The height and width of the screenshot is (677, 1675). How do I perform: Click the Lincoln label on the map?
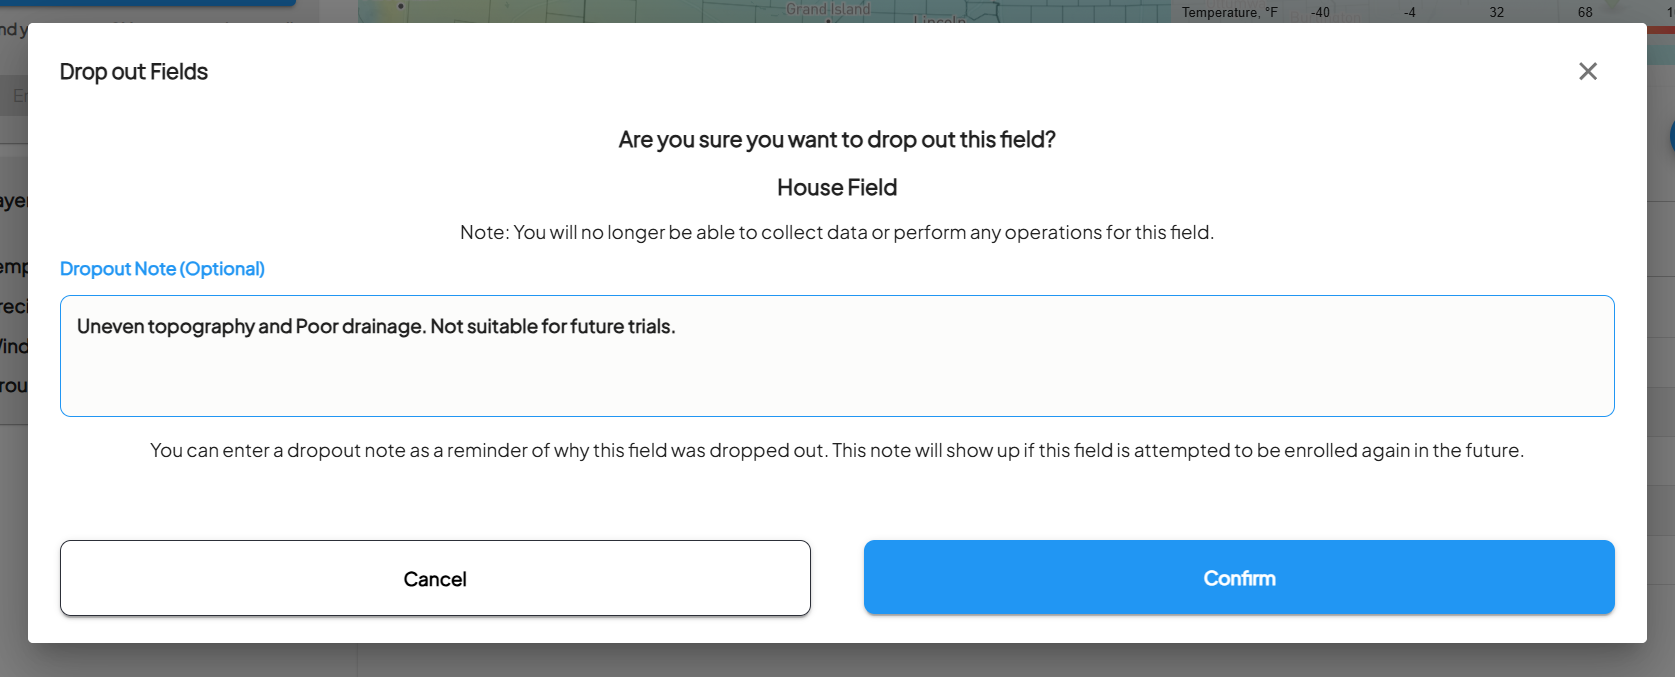(940, 19)
